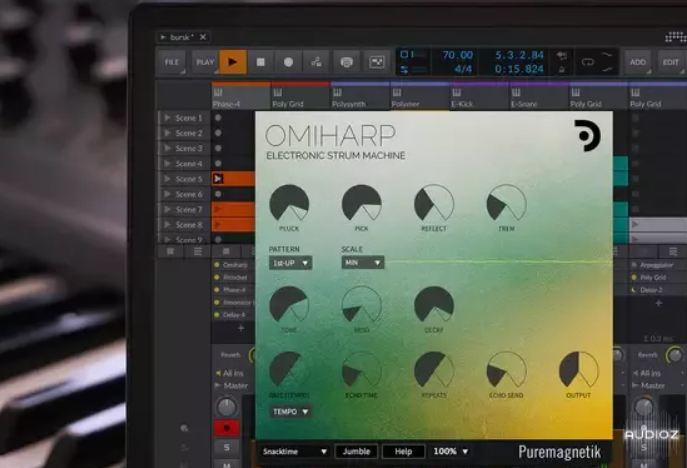687x468 pixels.
Task: Arm recording with the record button
Action: click(x=288, y=62)
